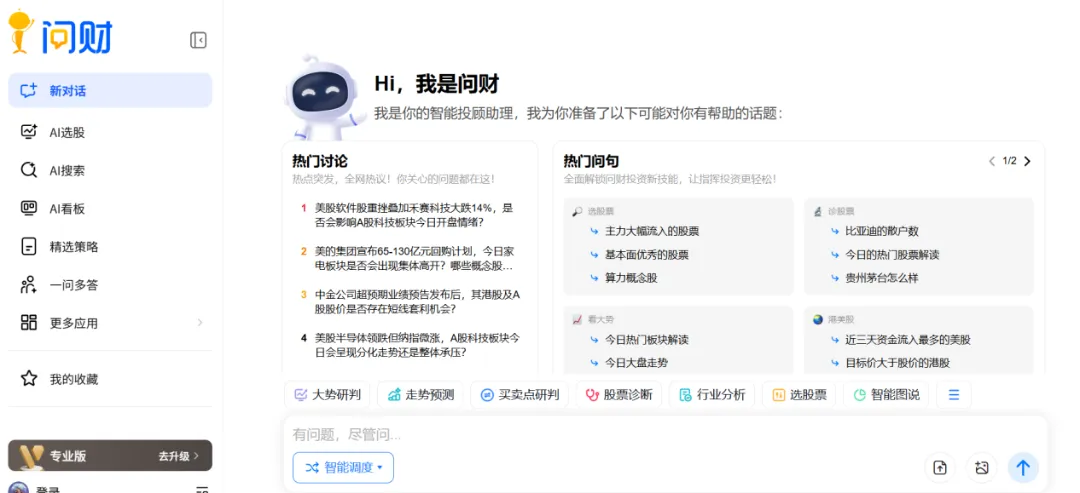Click the screenshot capture icon

[982, 468]
